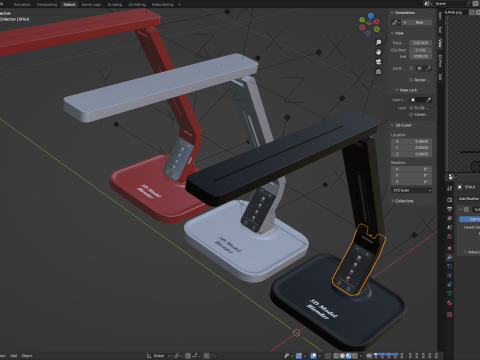The width and height of the screenshot is (480, 360).
Task: Collapse the View Lock subpanel
Action: pyautogui.click(x=397, y=90)
